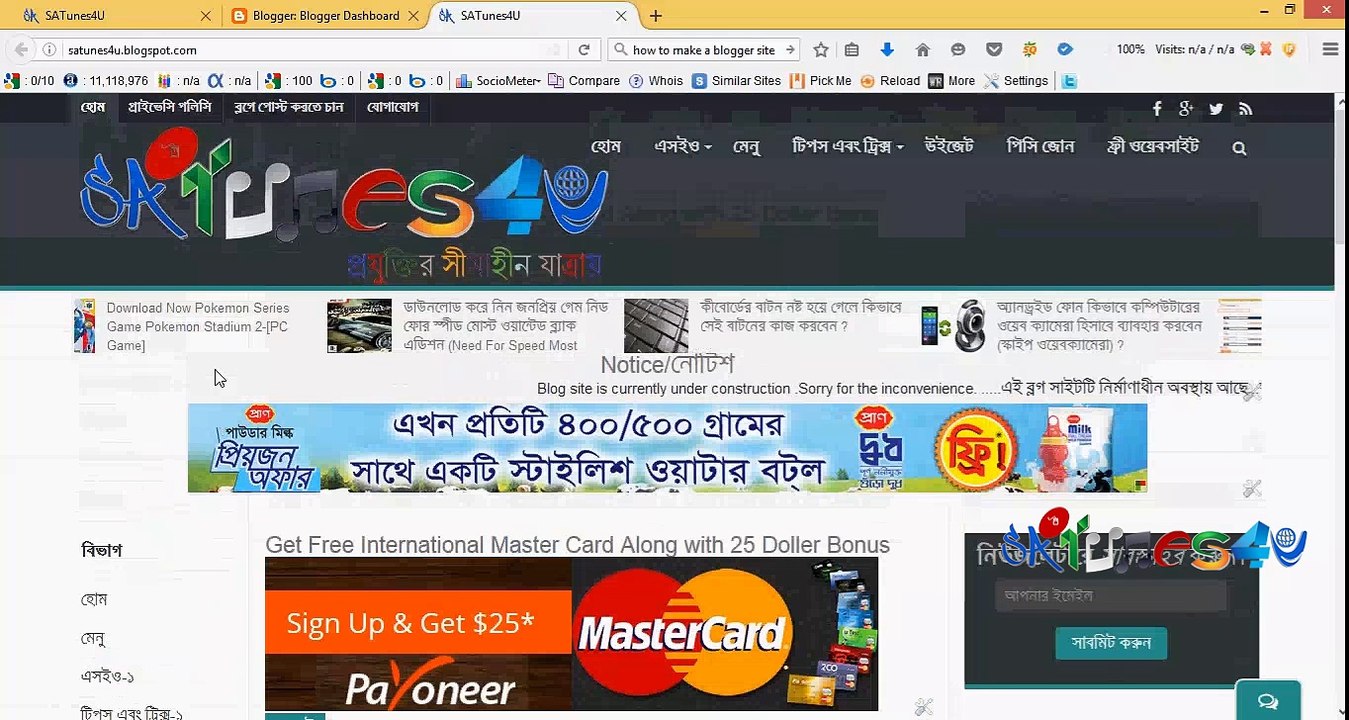Click Whois in the SEO toolbar
This screenshot has height=720, width=1349.
(x=656, y=81)
